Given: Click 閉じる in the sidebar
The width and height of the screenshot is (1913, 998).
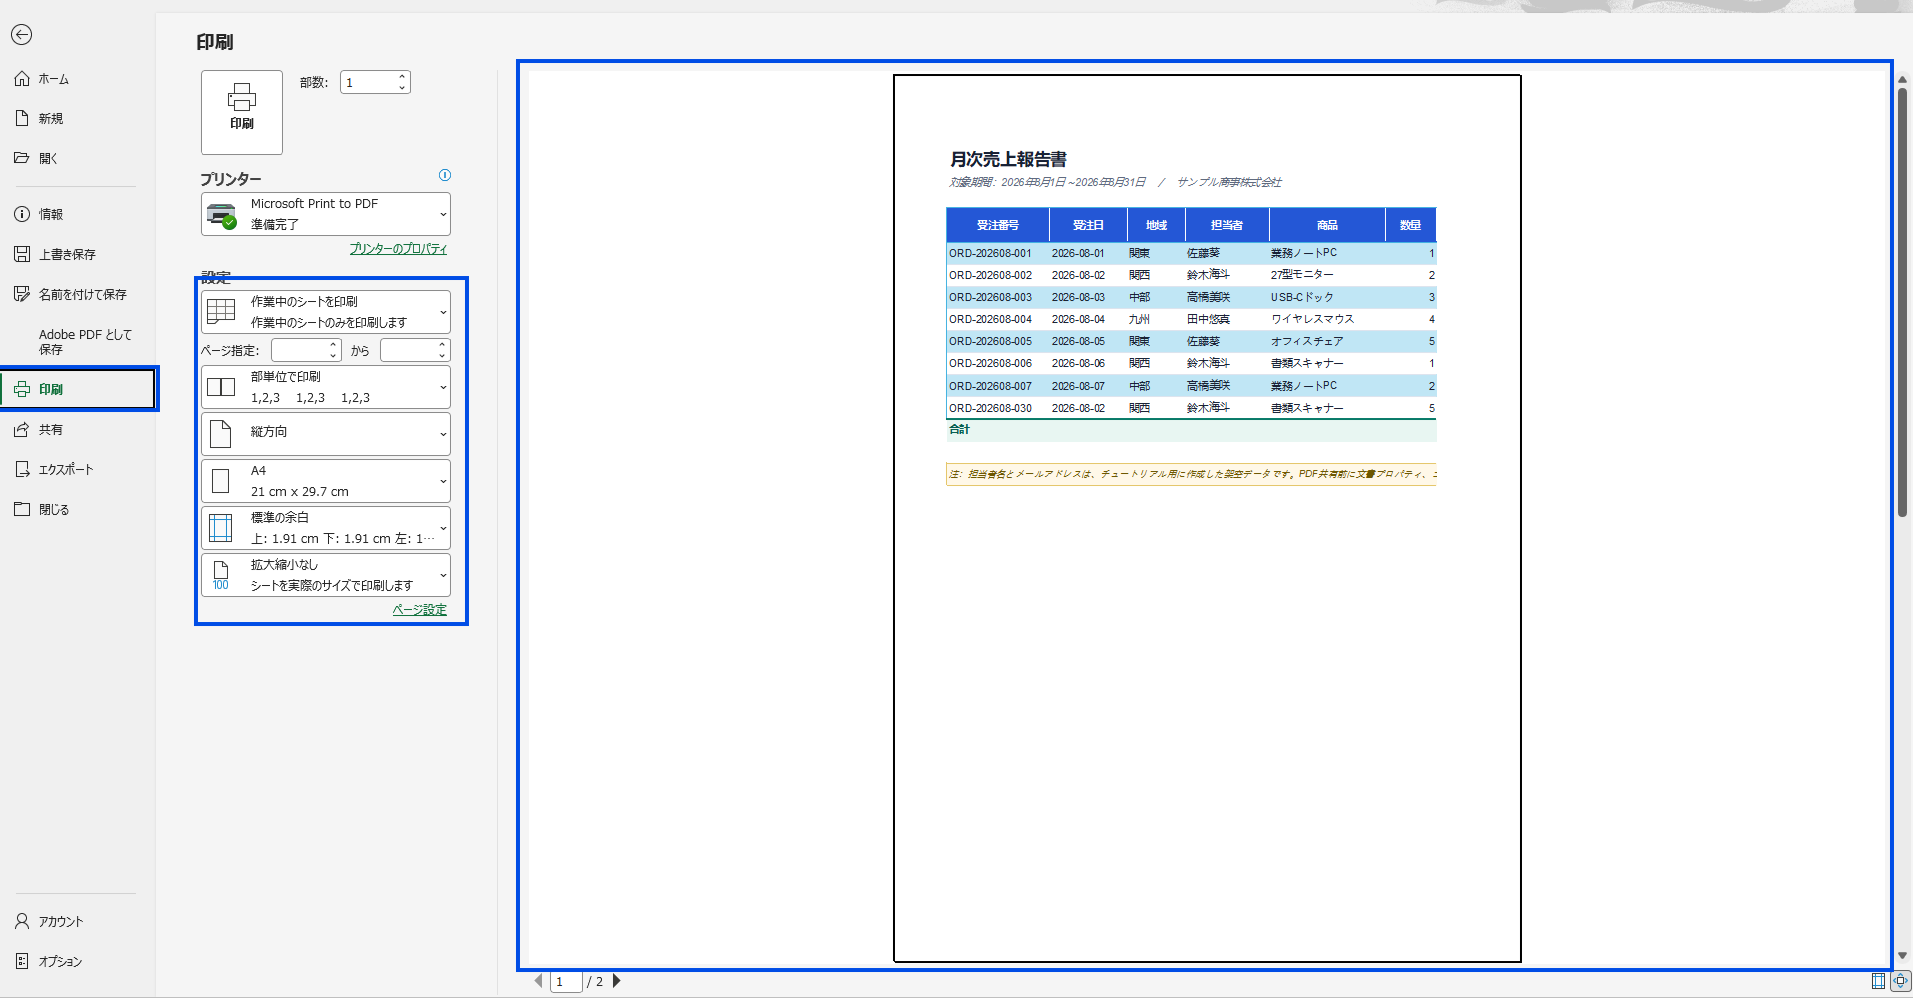Looking at the screenshot, I should [x=77, y=509].
